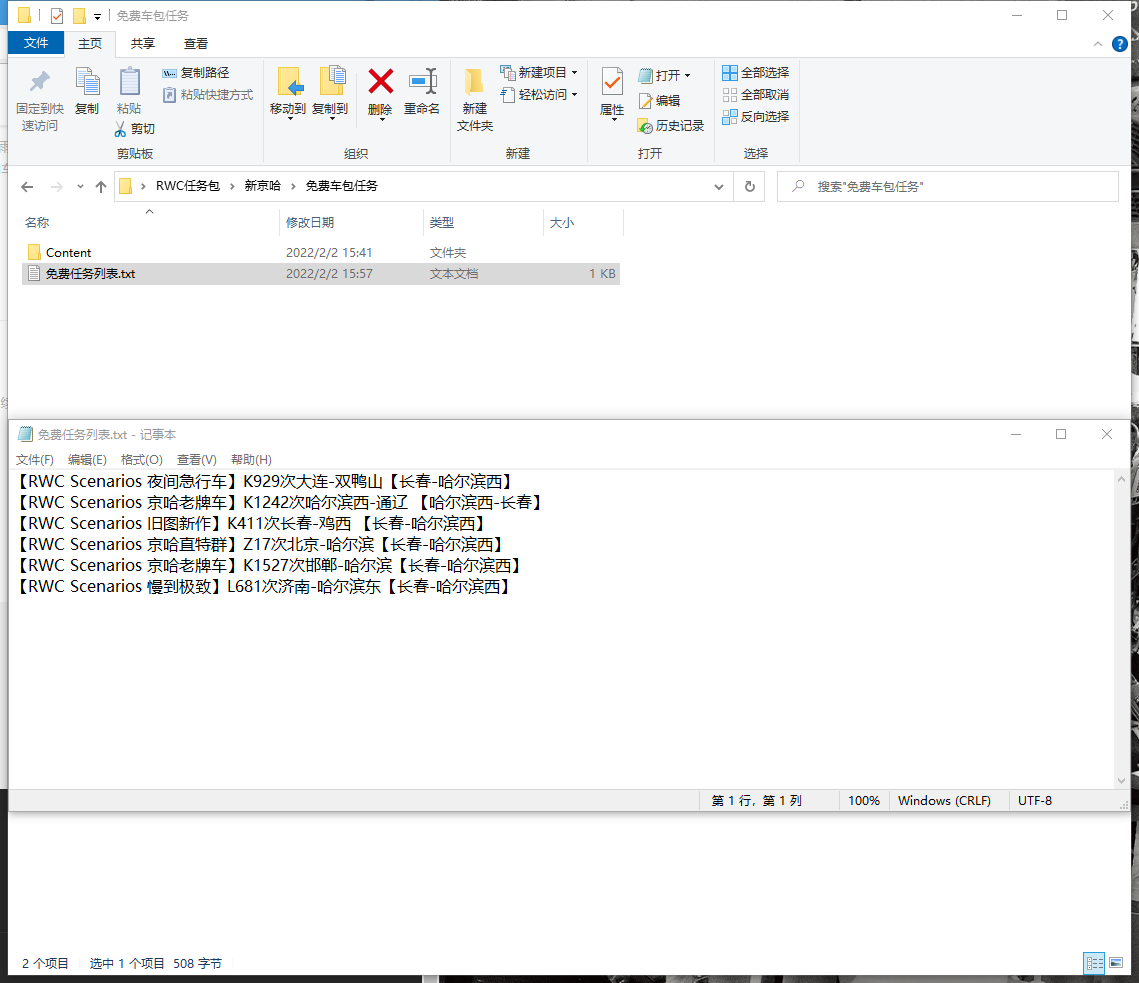
Task: Click RWC任务包 in the address breadcrumb
Action: point(187,186)
